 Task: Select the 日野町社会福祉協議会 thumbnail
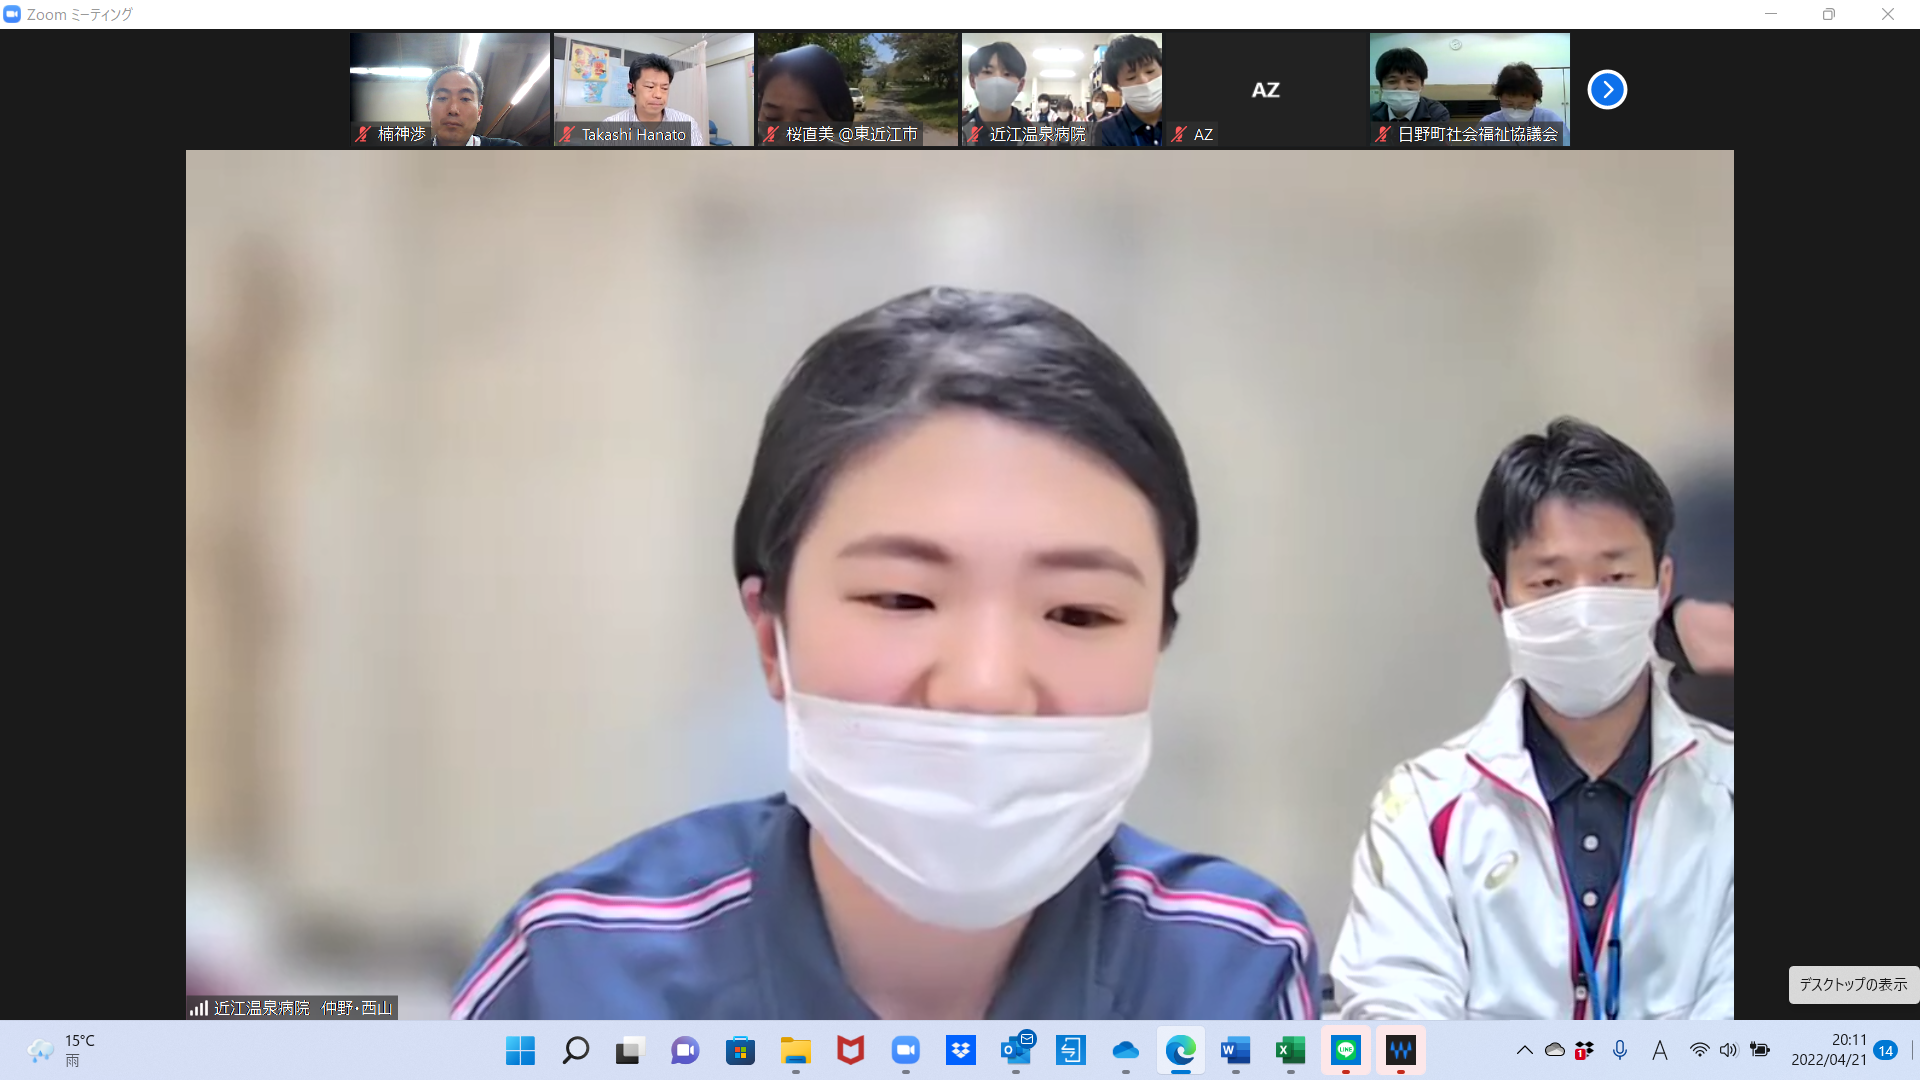(1469, 89)
